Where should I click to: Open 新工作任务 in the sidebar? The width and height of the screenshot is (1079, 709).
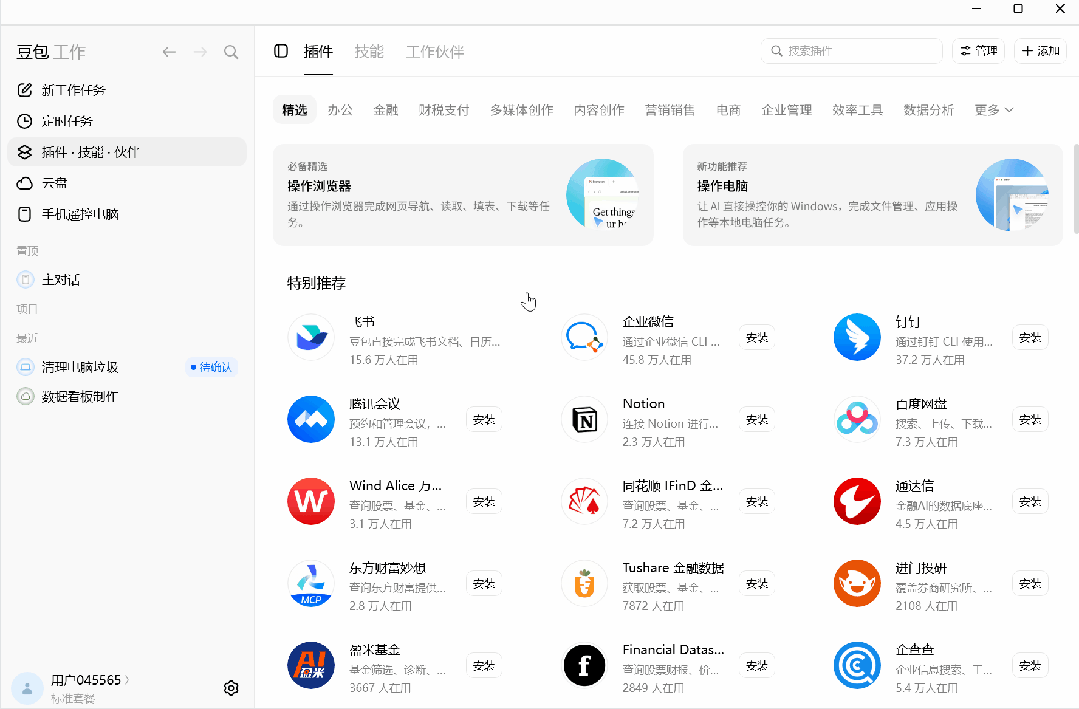coord(127,90)
